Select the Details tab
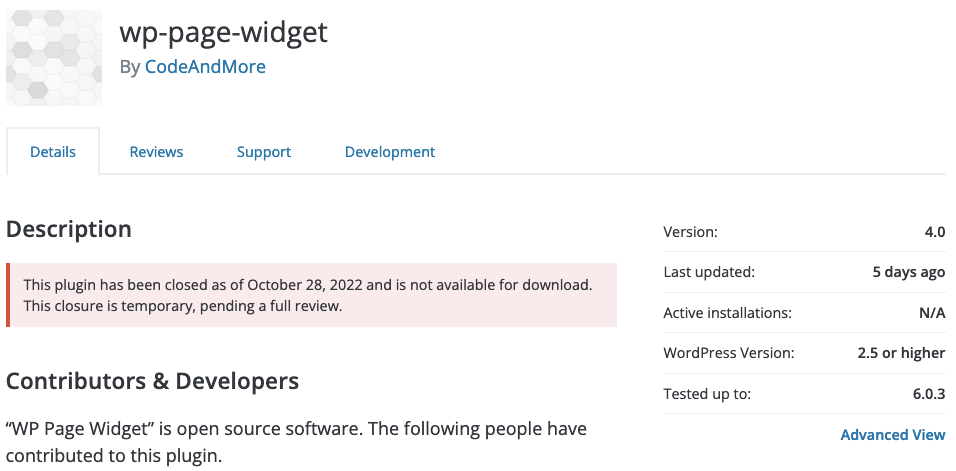Viewport: 956px width, 471px height. tap(53, 152)
